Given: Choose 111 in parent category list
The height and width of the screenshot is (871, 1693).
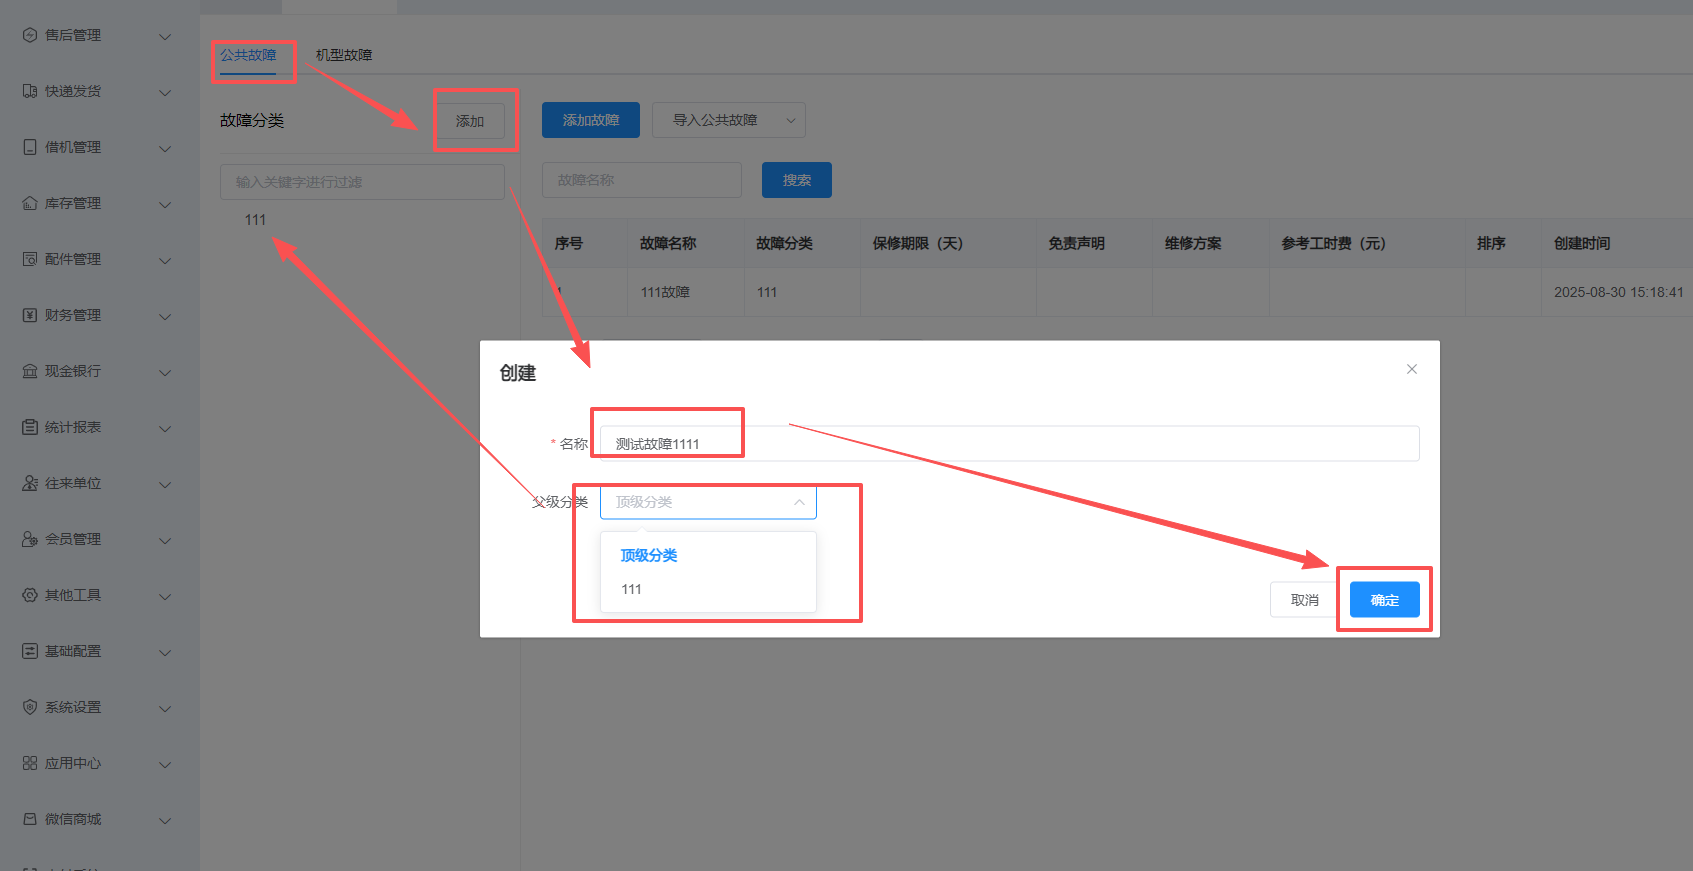Looking at the screenshot, I should tap(631, 589).
